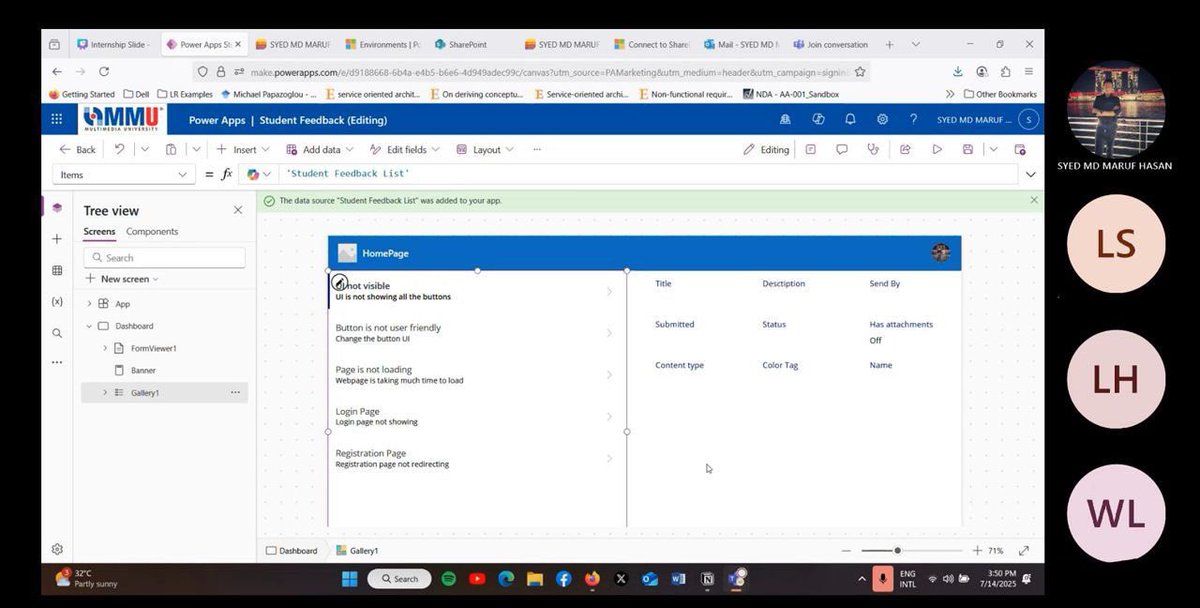Open Insert plus icon in left rail
Image resolution: width=1200 pixels, height=608 pixels.
click(x=57, y=239)
